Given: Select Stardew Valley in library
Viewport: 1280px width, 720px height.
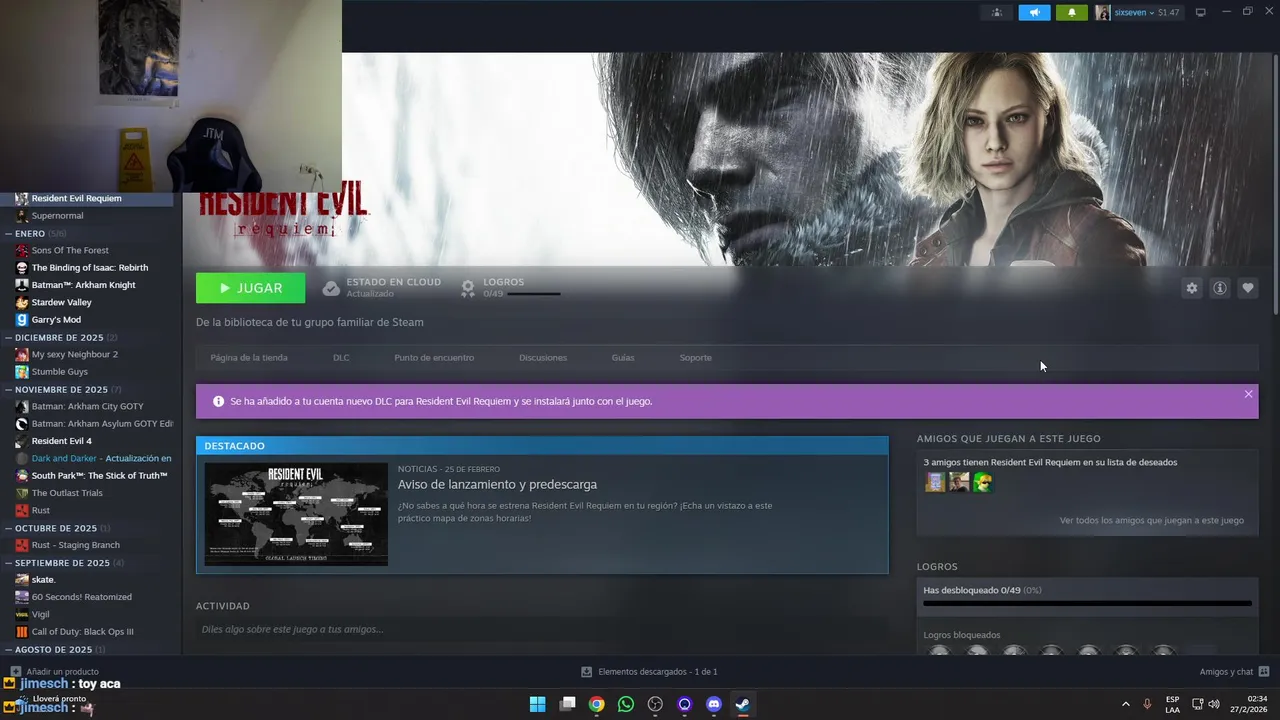Looking at the screenshot, I should click(87, 302).
